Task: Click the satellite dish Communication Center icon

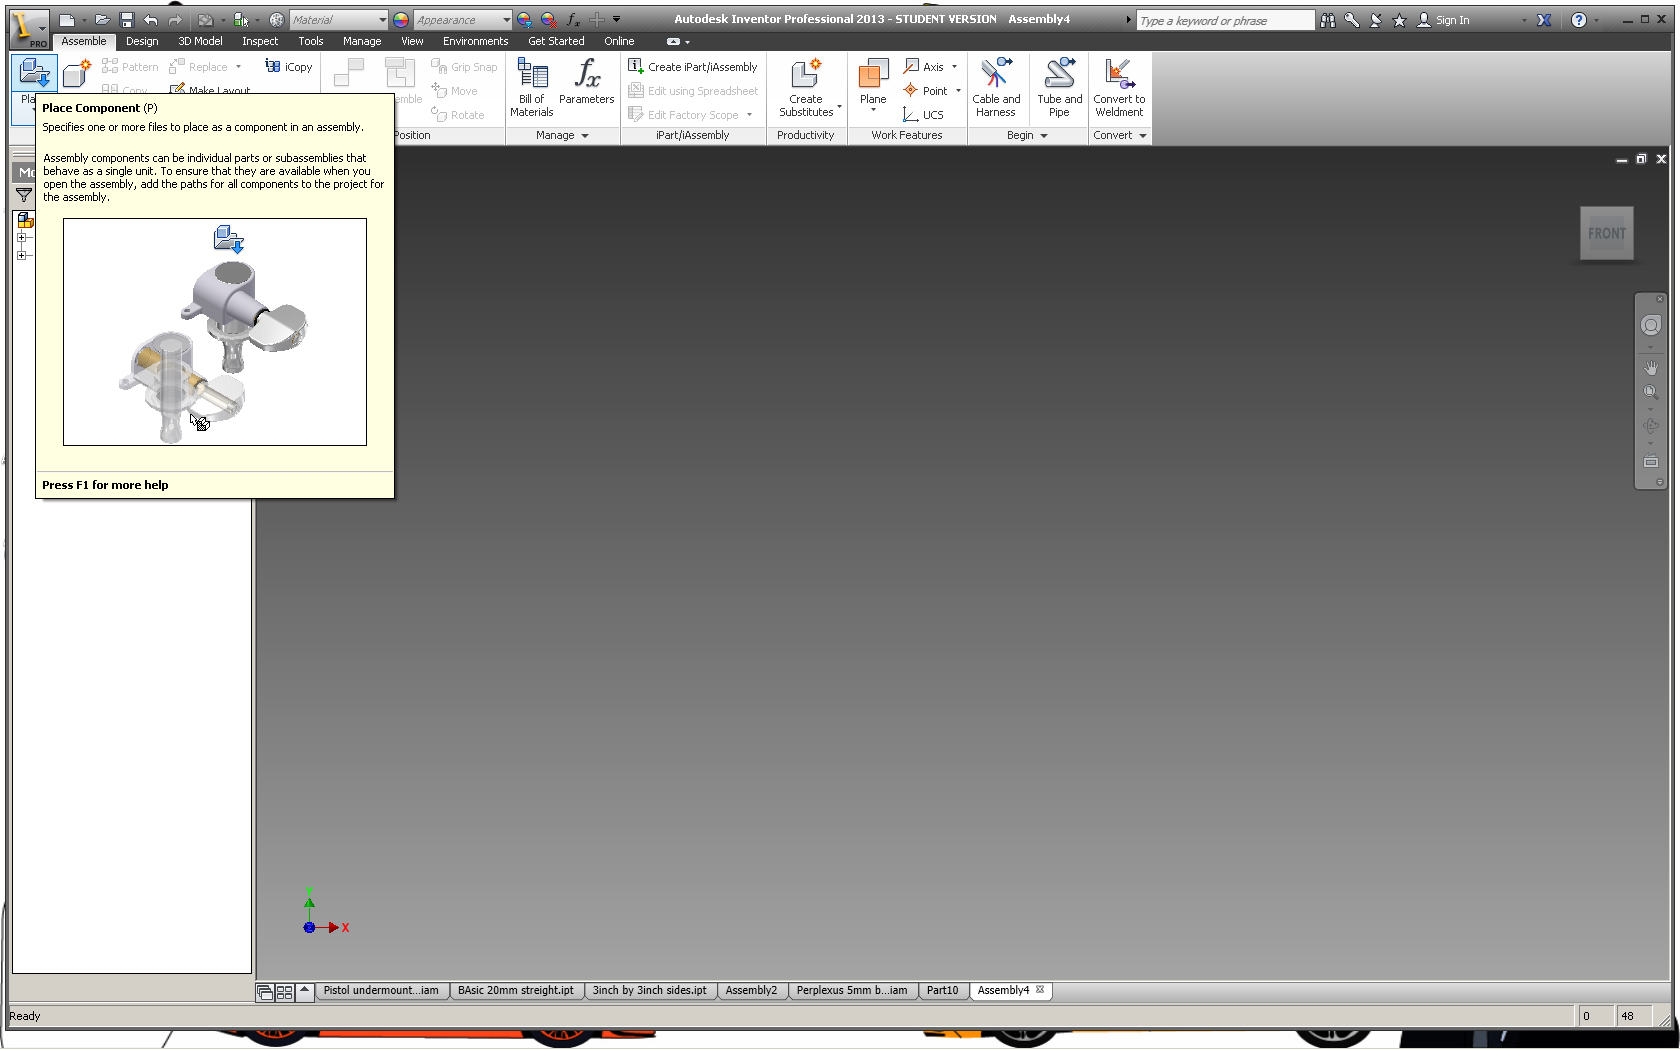Action: coord(1376,20)
